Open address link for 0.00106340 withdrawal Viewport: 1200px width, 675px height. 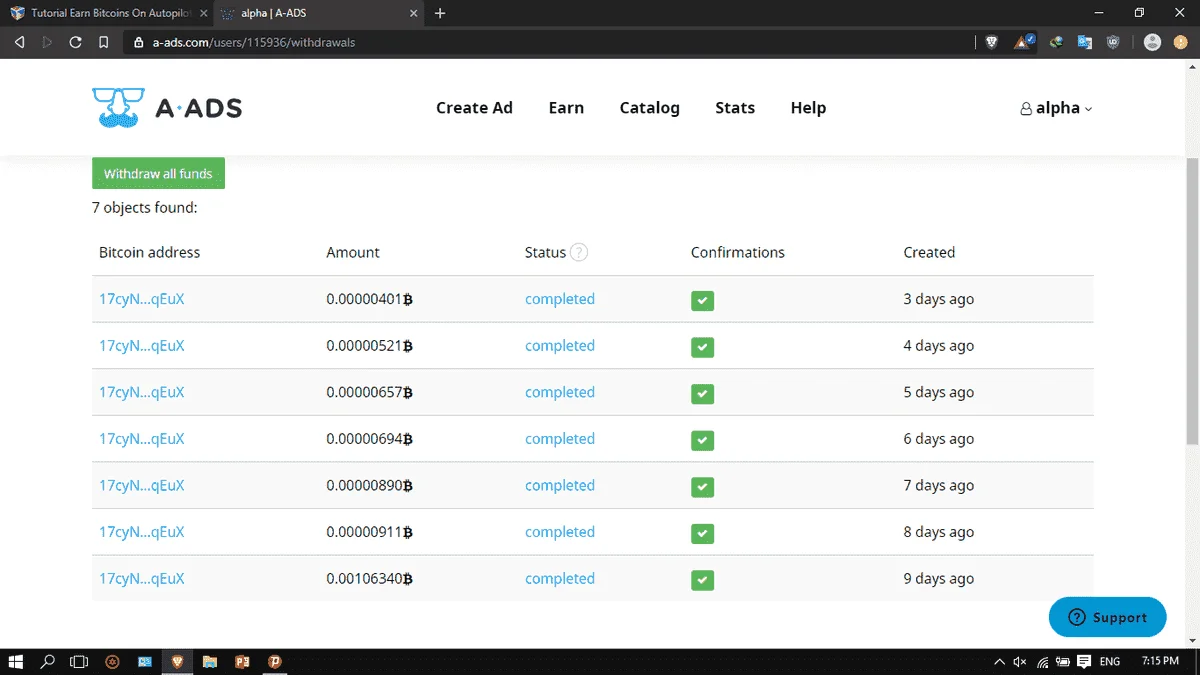coord(141,579)
